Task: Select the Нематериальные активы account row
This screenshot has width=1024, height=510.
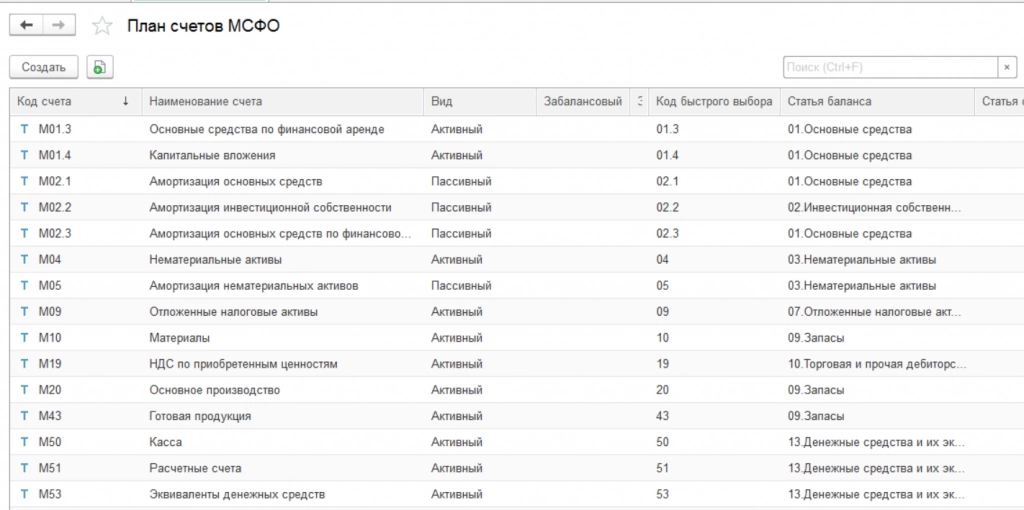Action: coord(214,260)
